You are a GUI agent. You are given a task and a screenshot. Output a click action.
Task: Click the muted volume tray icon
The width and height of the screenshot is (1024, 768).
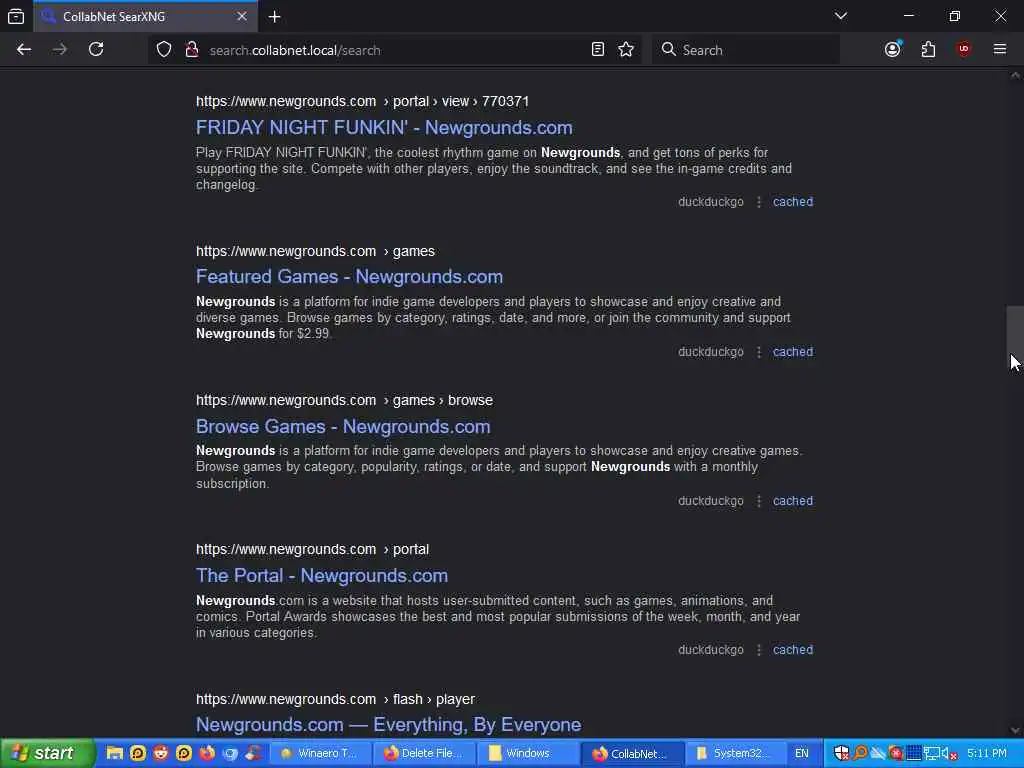point(949,753)
